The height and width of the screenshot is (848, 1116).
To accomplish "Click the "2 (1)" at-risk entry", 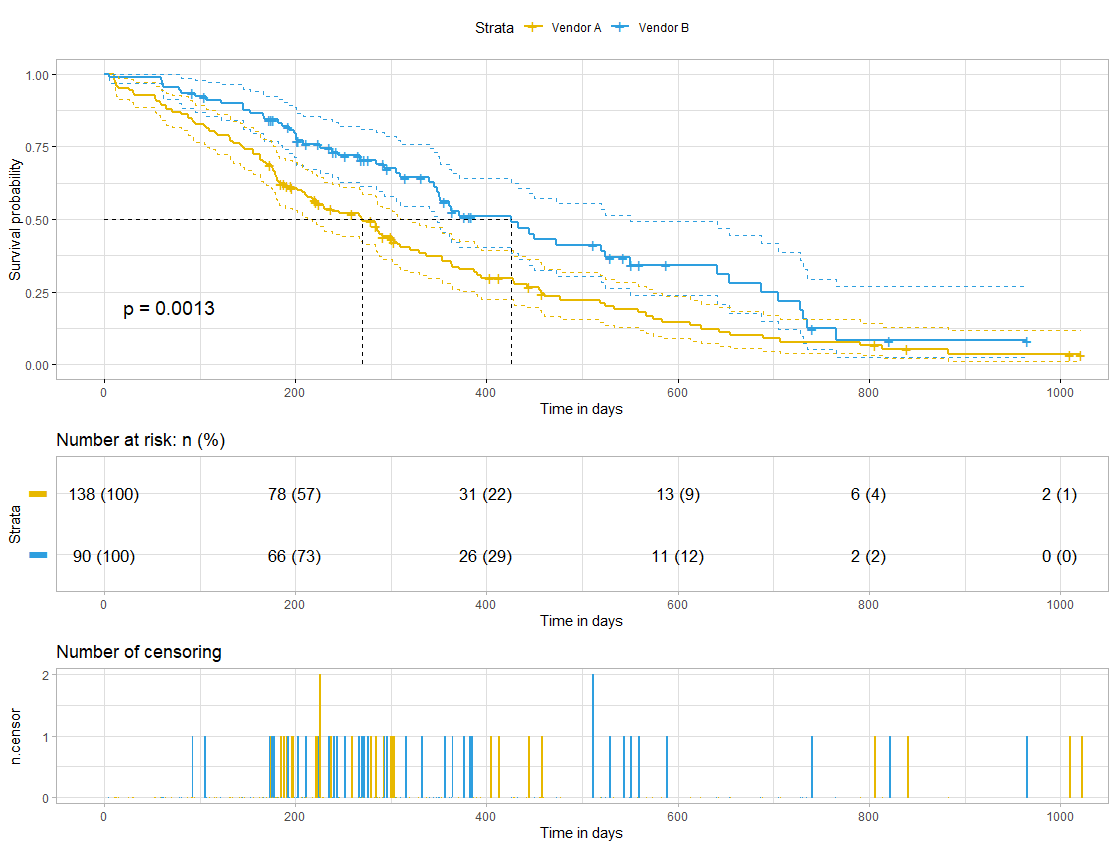I will tap(1059, 495).
